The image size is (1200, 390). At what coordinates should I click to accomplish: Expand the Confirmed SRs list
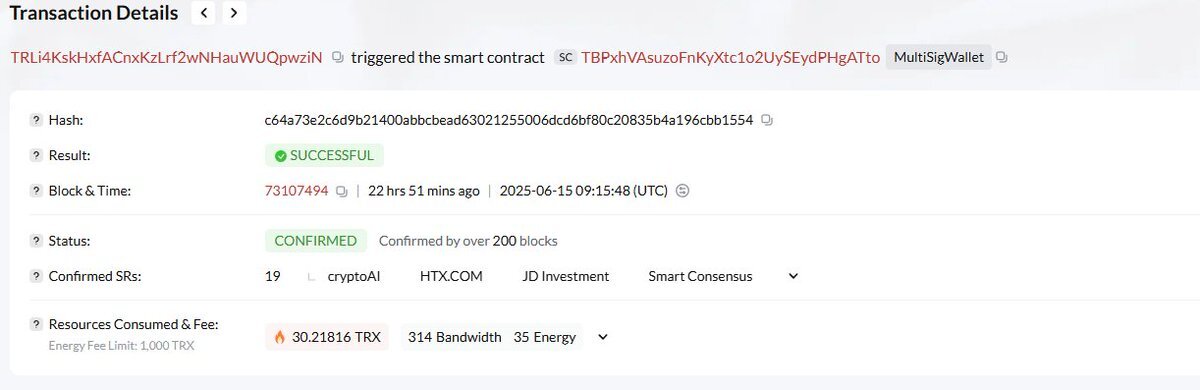793,276
